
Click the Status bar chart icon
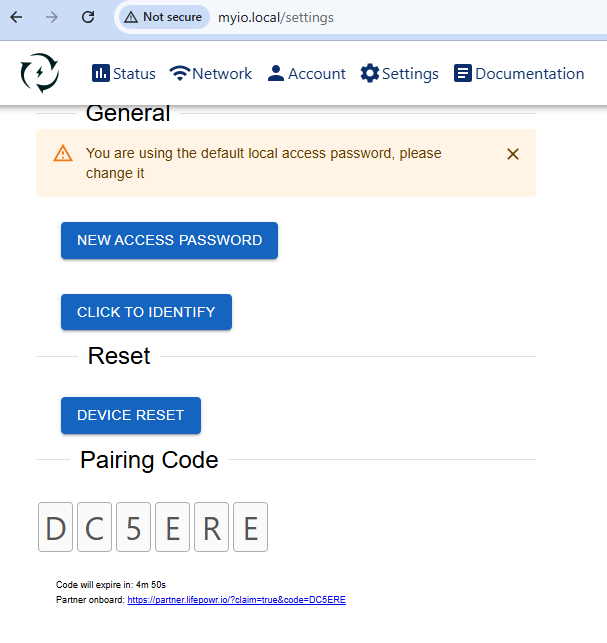(x=101, y=73)
